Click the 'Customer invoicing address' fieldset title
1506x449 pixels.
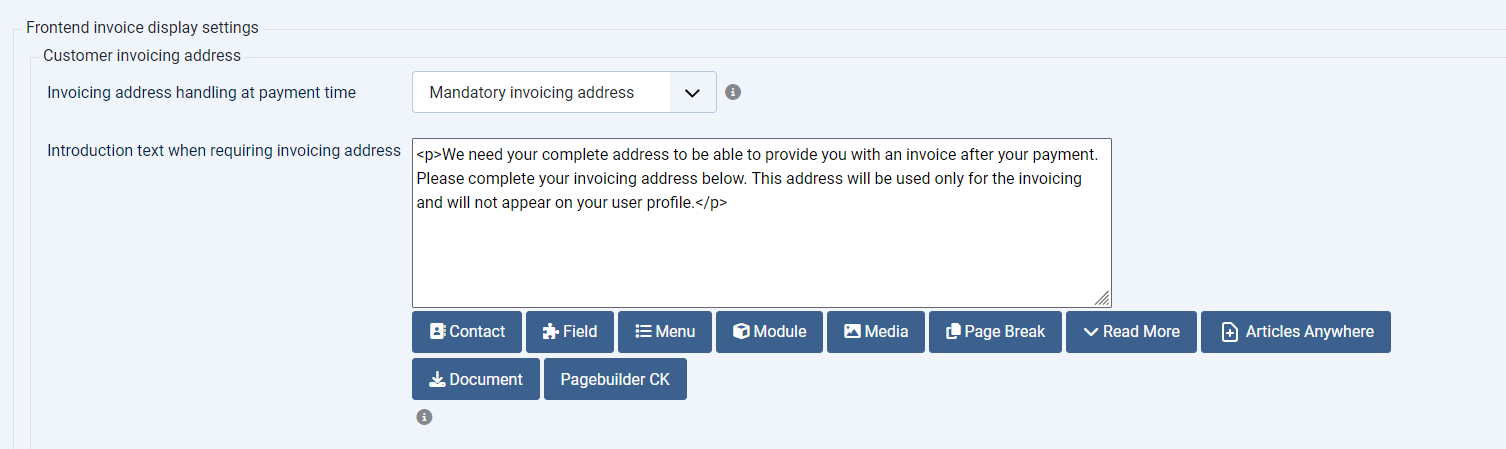pyautogui.click(x=142, y=56)
